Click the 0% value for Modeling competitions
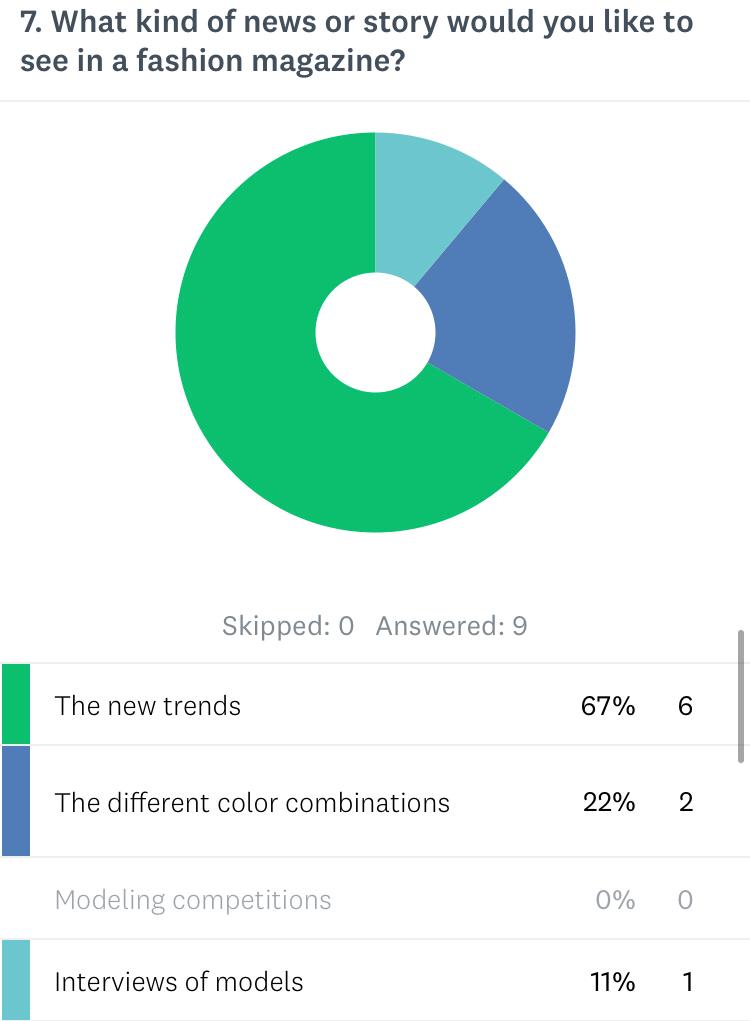750x1021 pixels. pyautogui.click(x=615, y=900)
